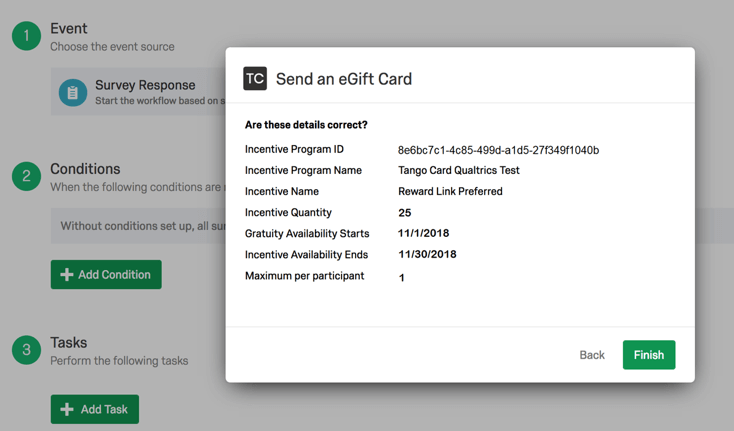Click the Tasks section heading
This screenshot has height=431, width=734.
pyautogui.click(x=69, y=343)
